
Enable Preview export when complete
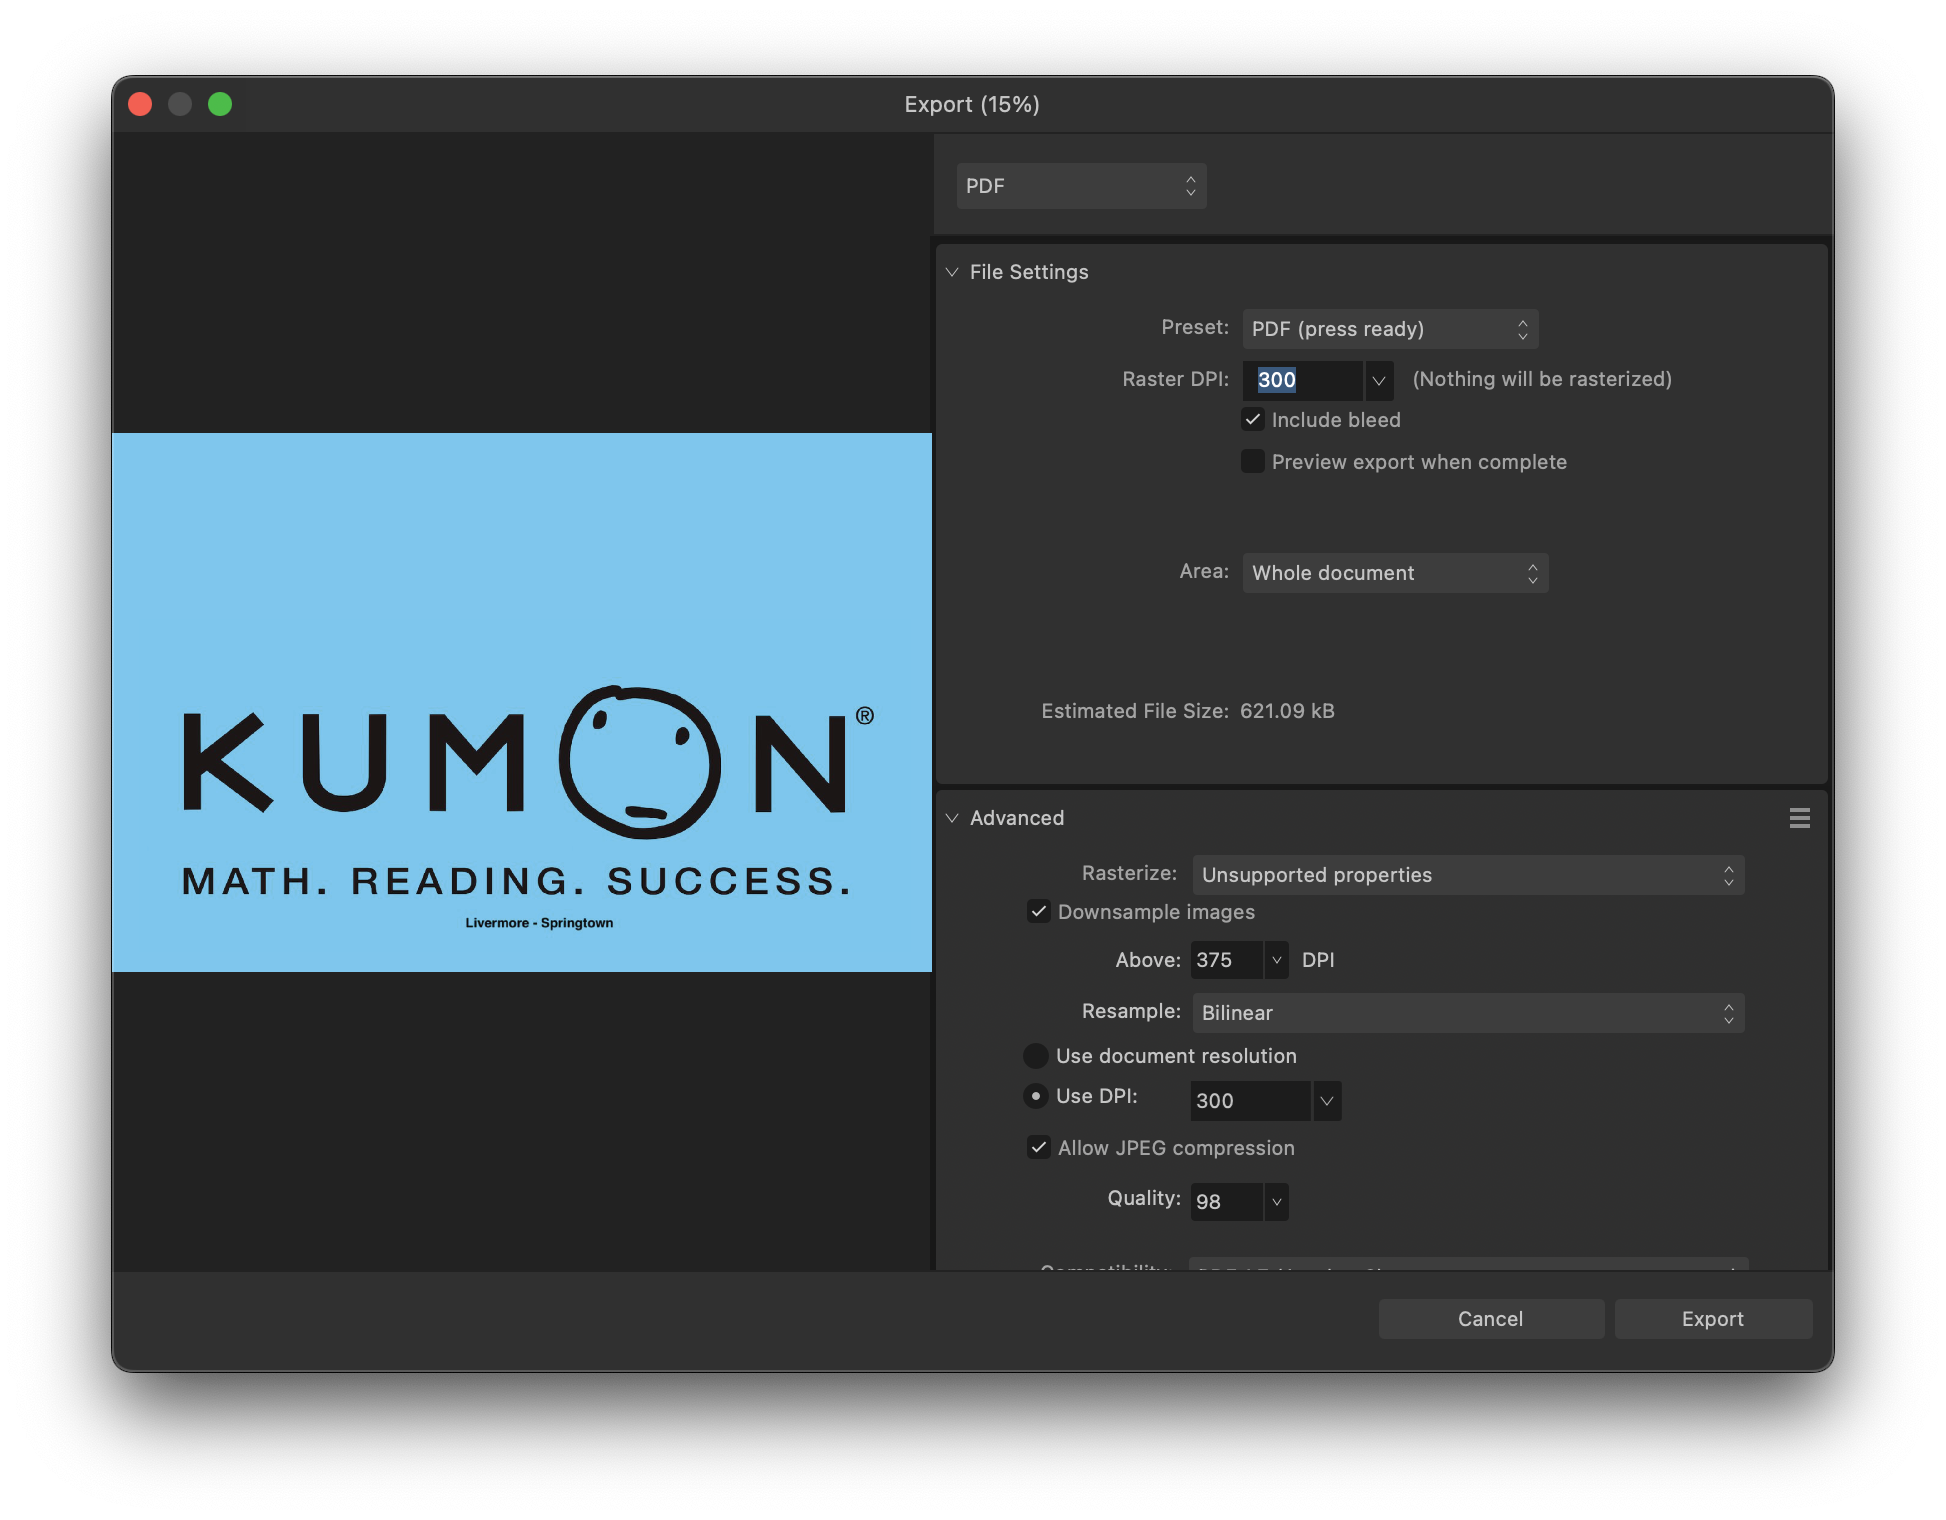[1253, 461]
